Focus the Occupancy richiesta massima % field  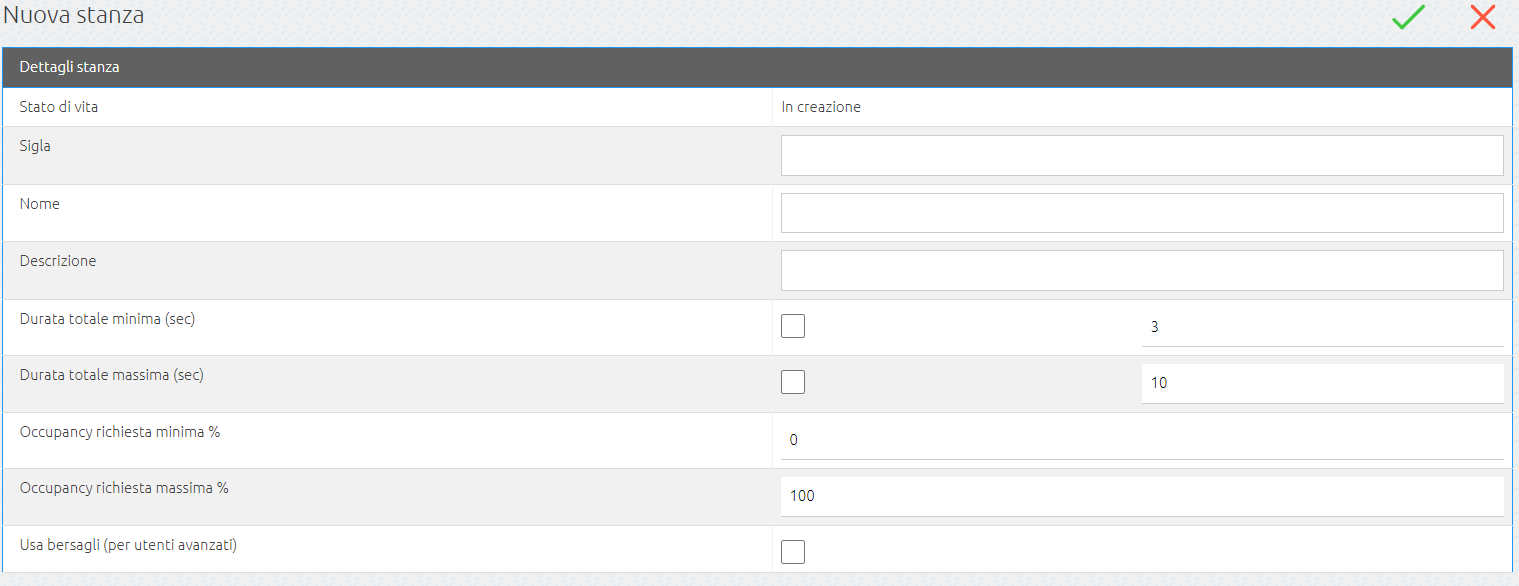[1142, 496]
